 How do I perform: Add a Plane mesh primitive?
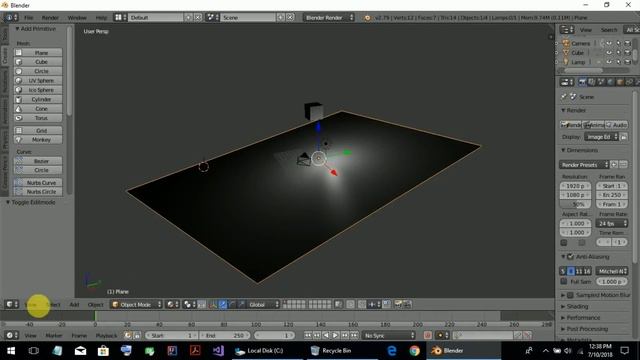[x=38, y=53]
